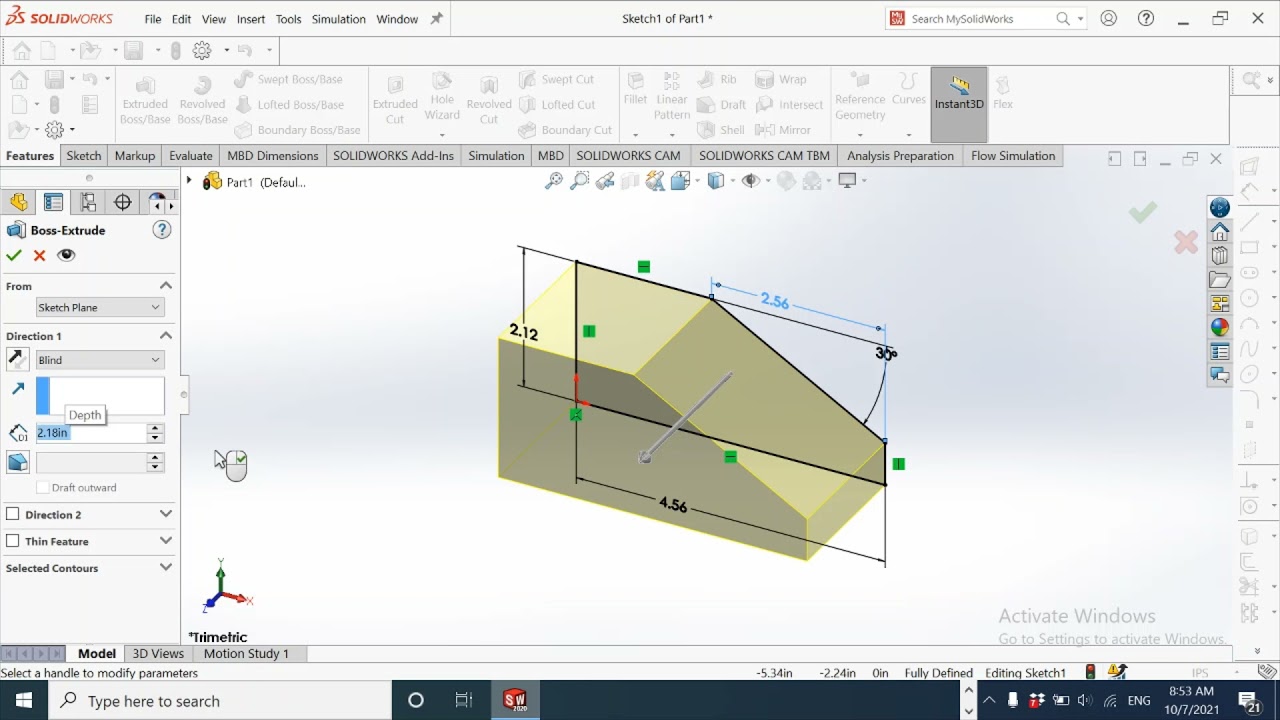Switch to the SOLIDWORKS CAM tab
This screenshot has height=720, width=1280.
click(628, 156)
